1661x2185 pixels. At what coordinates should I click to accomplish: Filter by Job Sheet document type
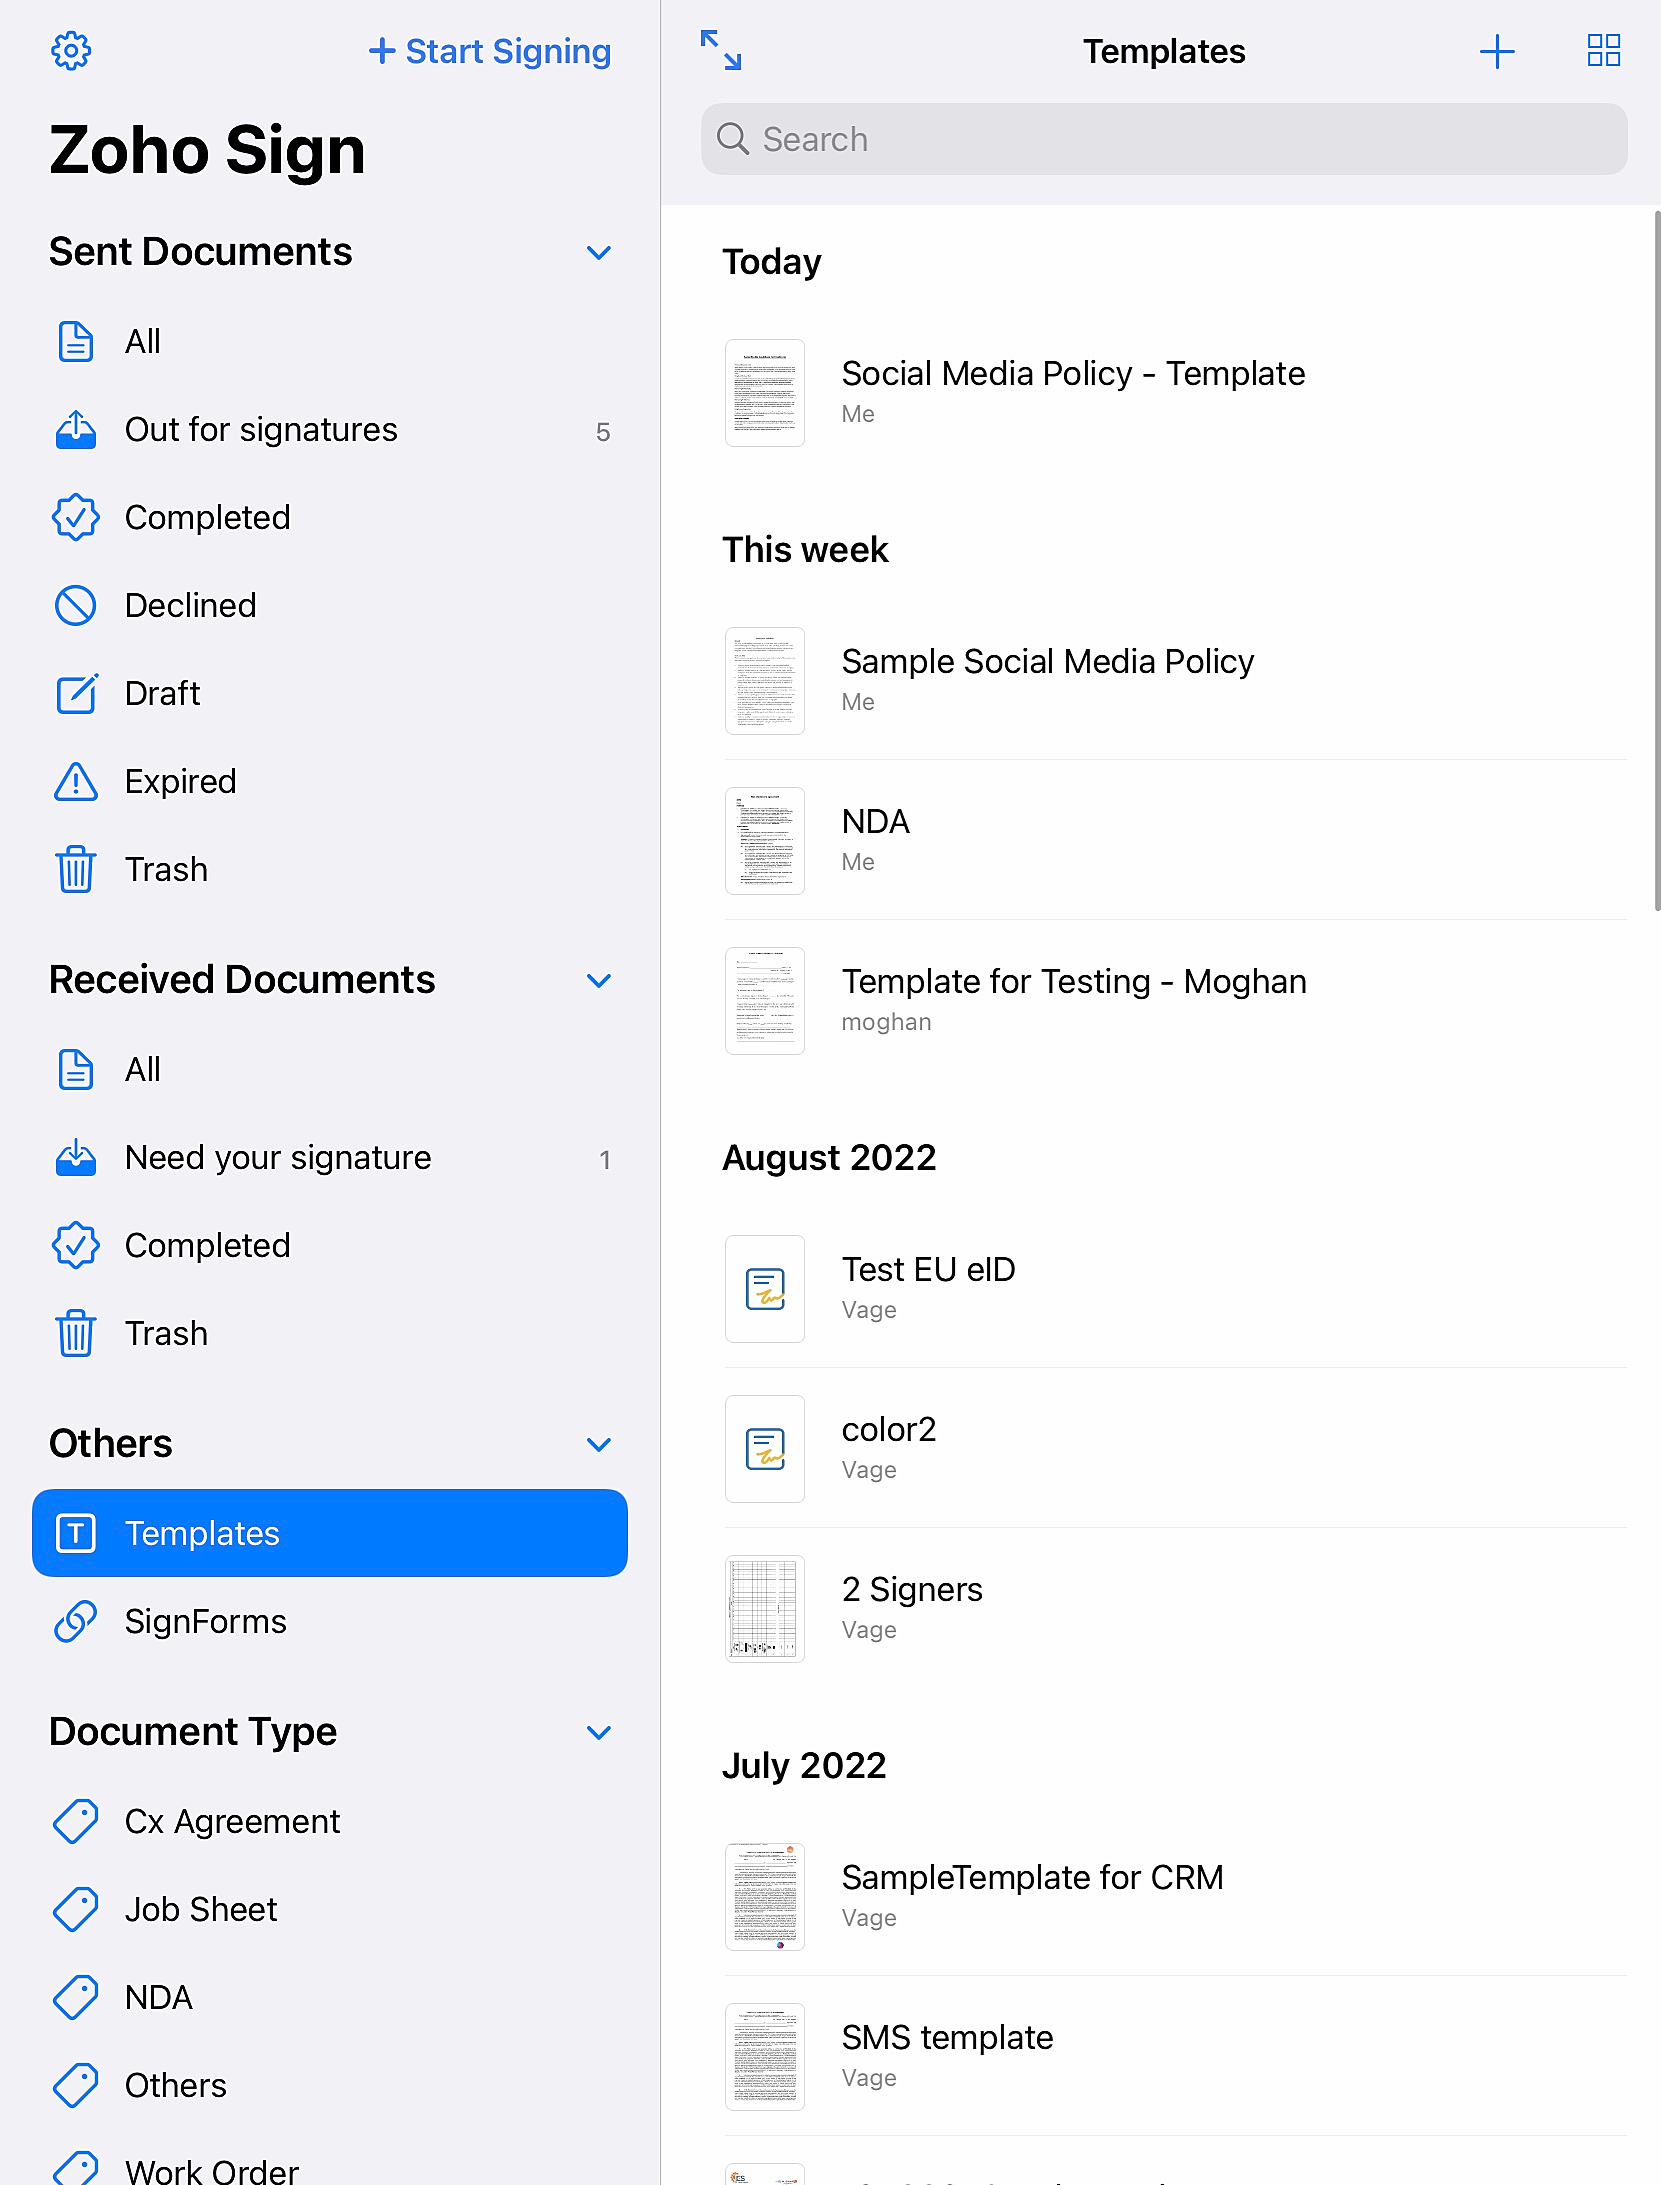(330, 1909)
